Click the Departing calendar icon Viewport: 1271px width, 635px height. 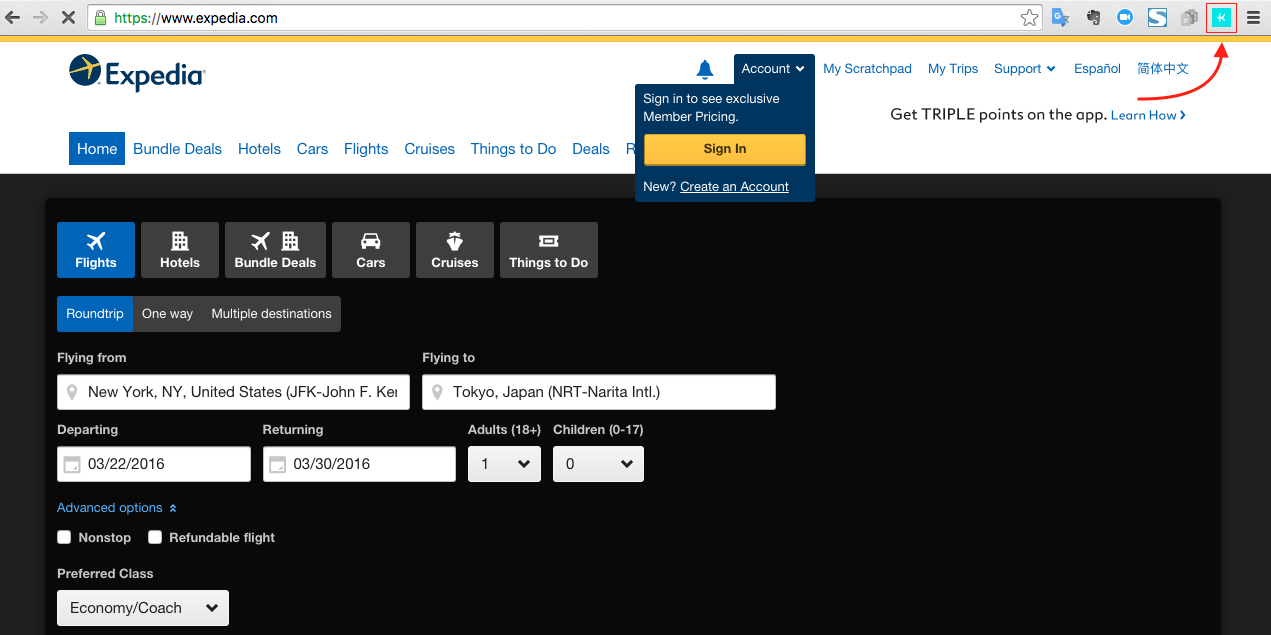[72, 464]
